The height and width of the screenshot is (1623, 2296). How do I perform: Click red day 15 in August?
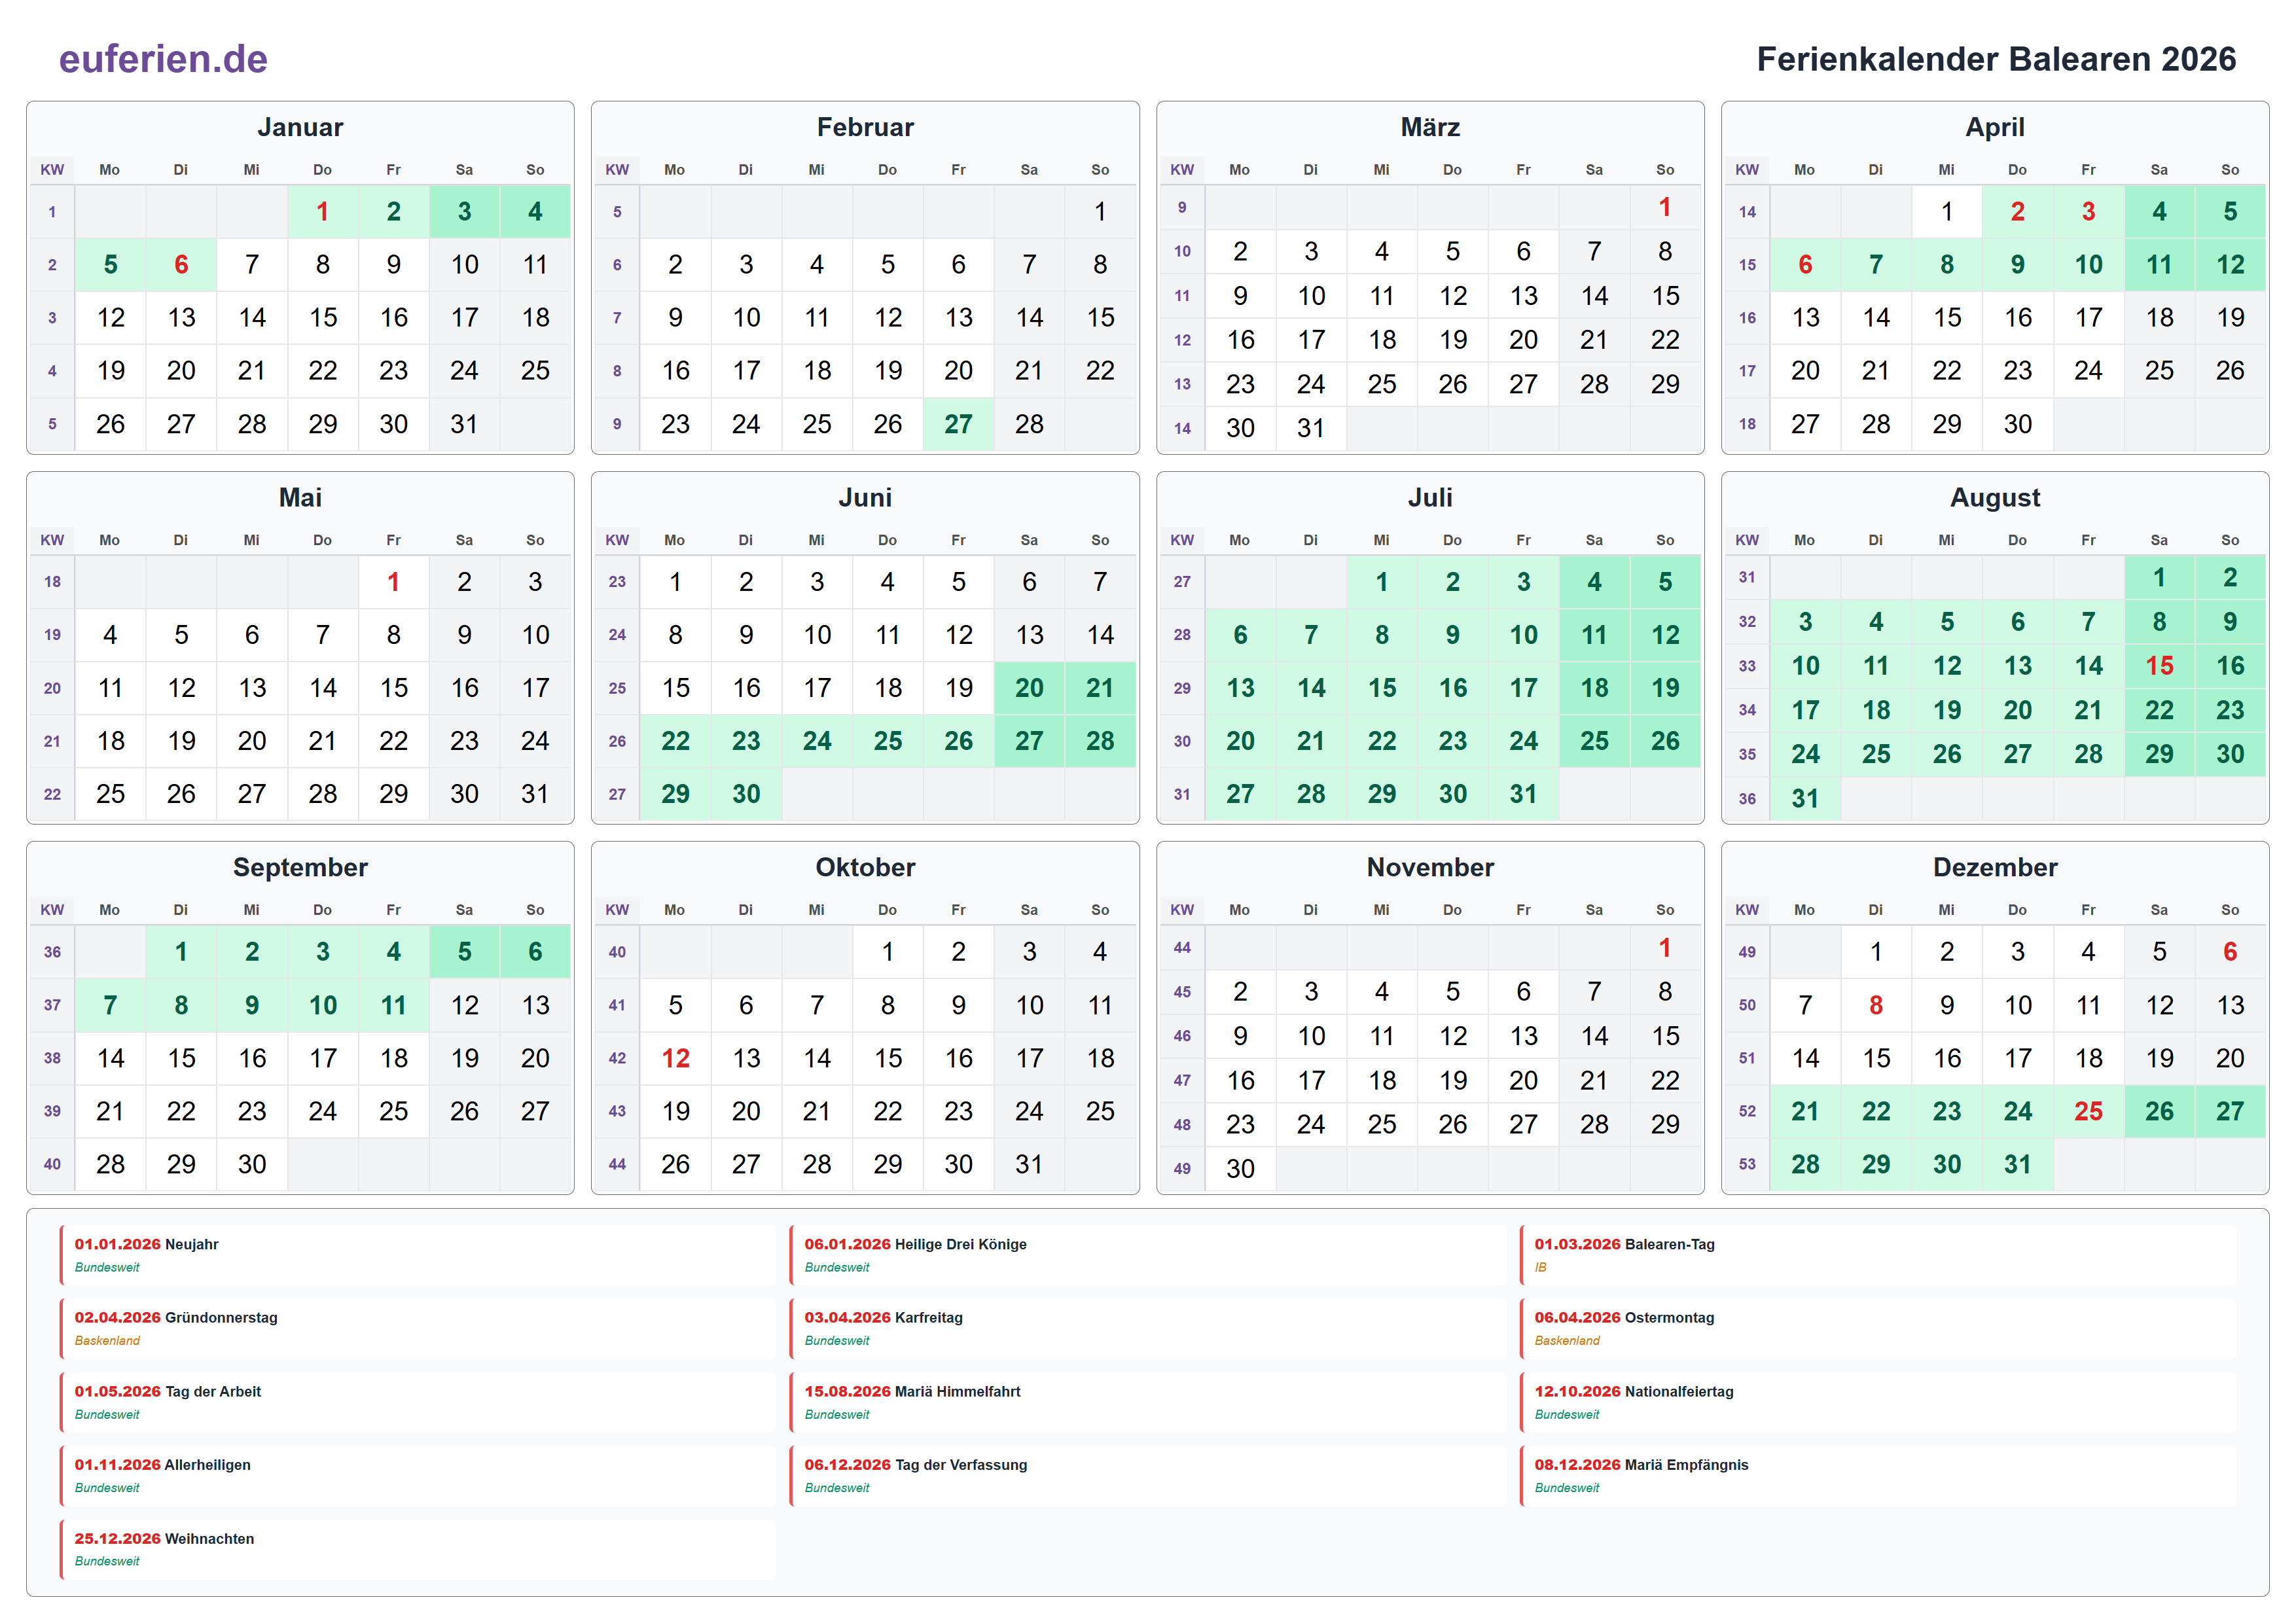pos(2159,666)
